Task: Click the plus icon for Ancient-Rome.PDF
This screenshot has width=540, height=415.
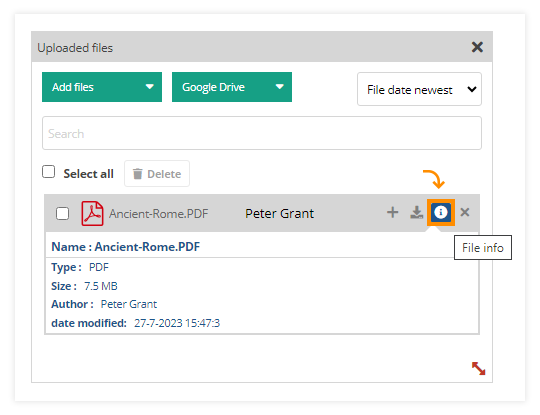Action: point(392,212)
